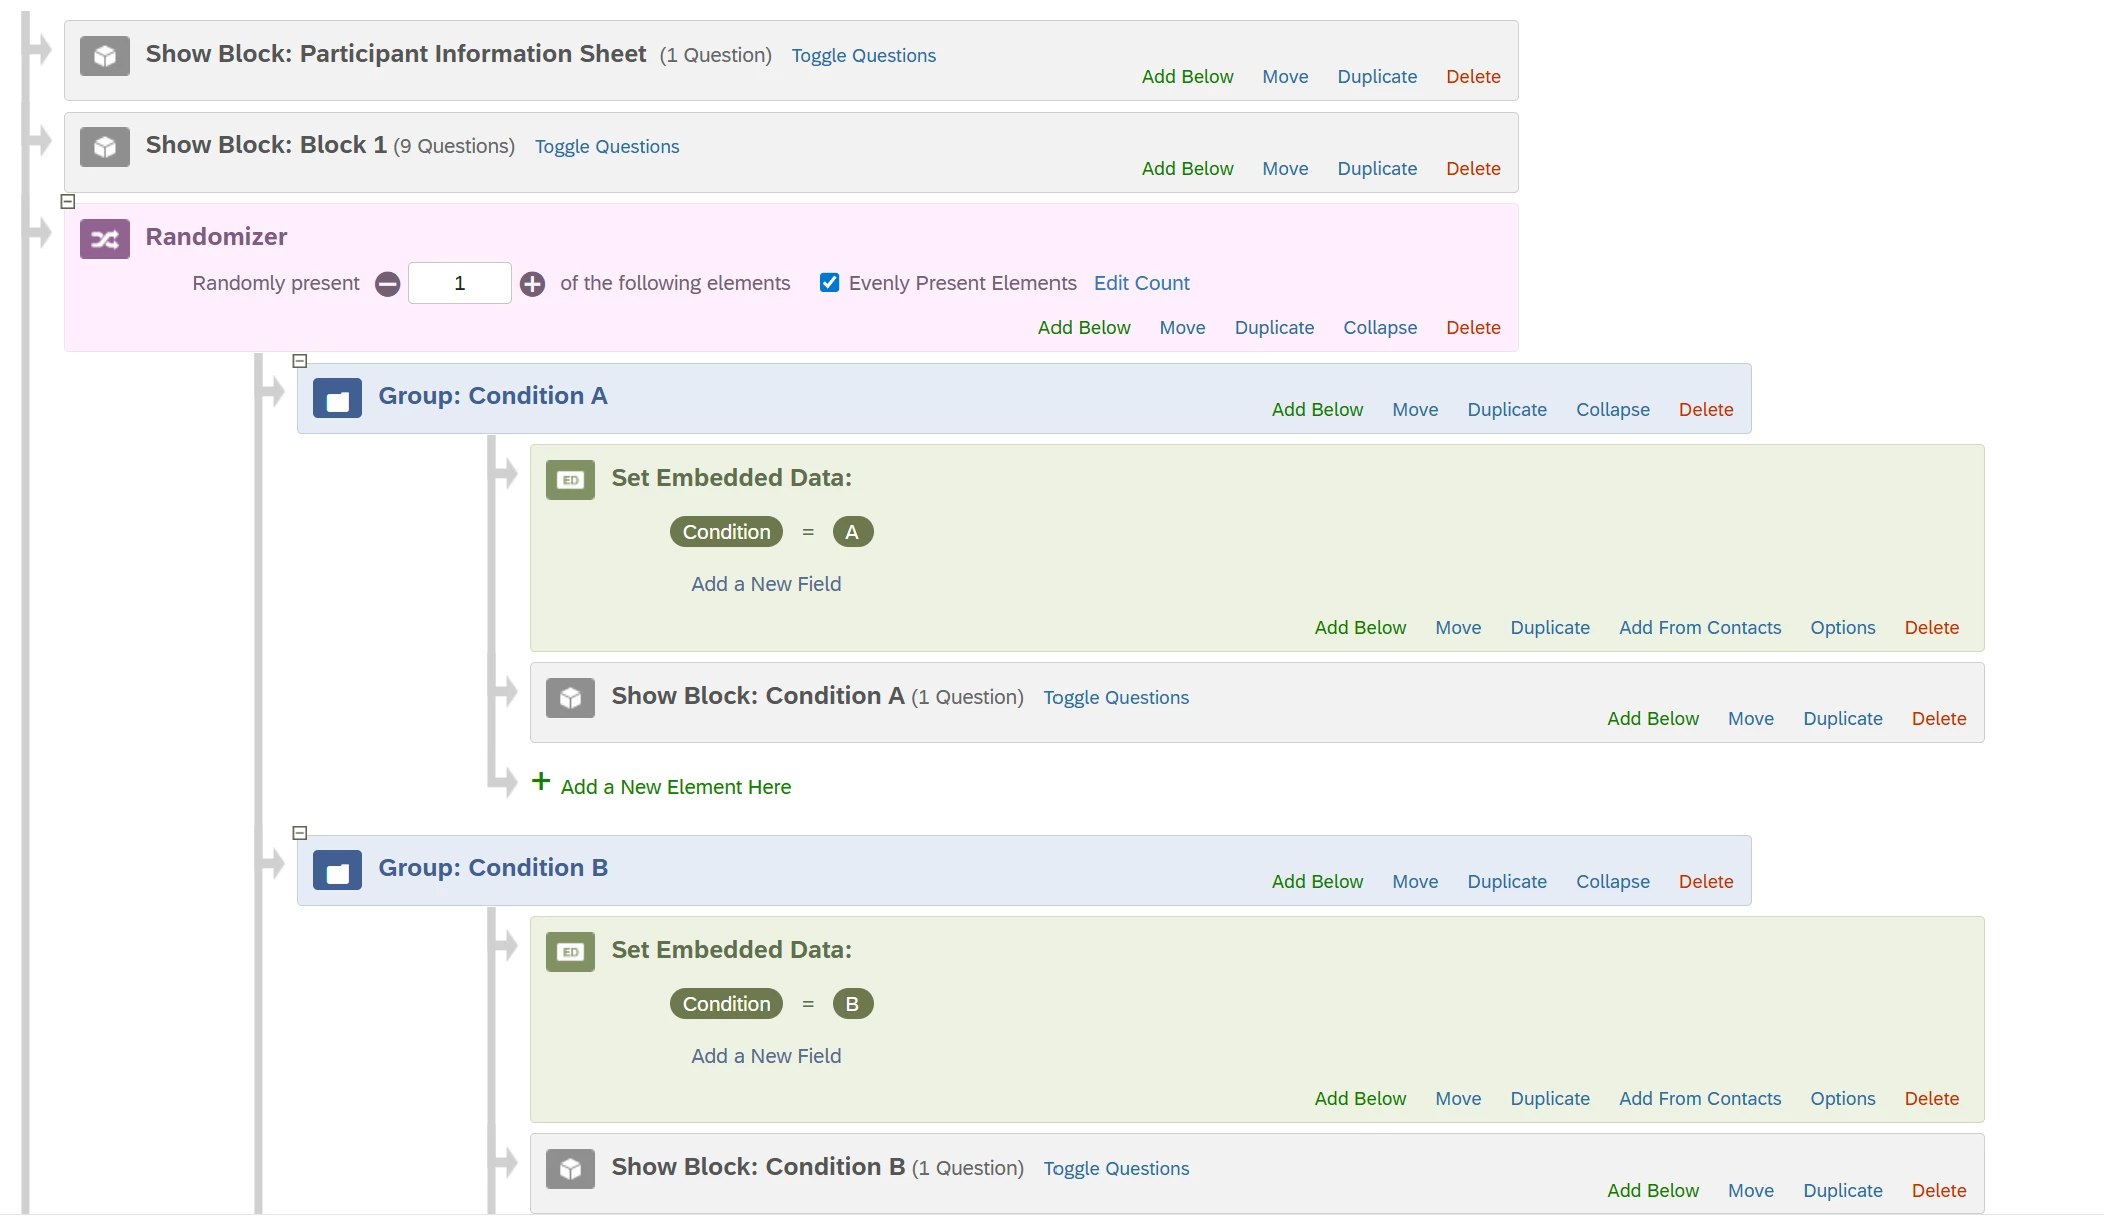Screen dimensions: 2104x1218
Task: Open Options for Condition B embedded data
Action: click(1842, 1099)
